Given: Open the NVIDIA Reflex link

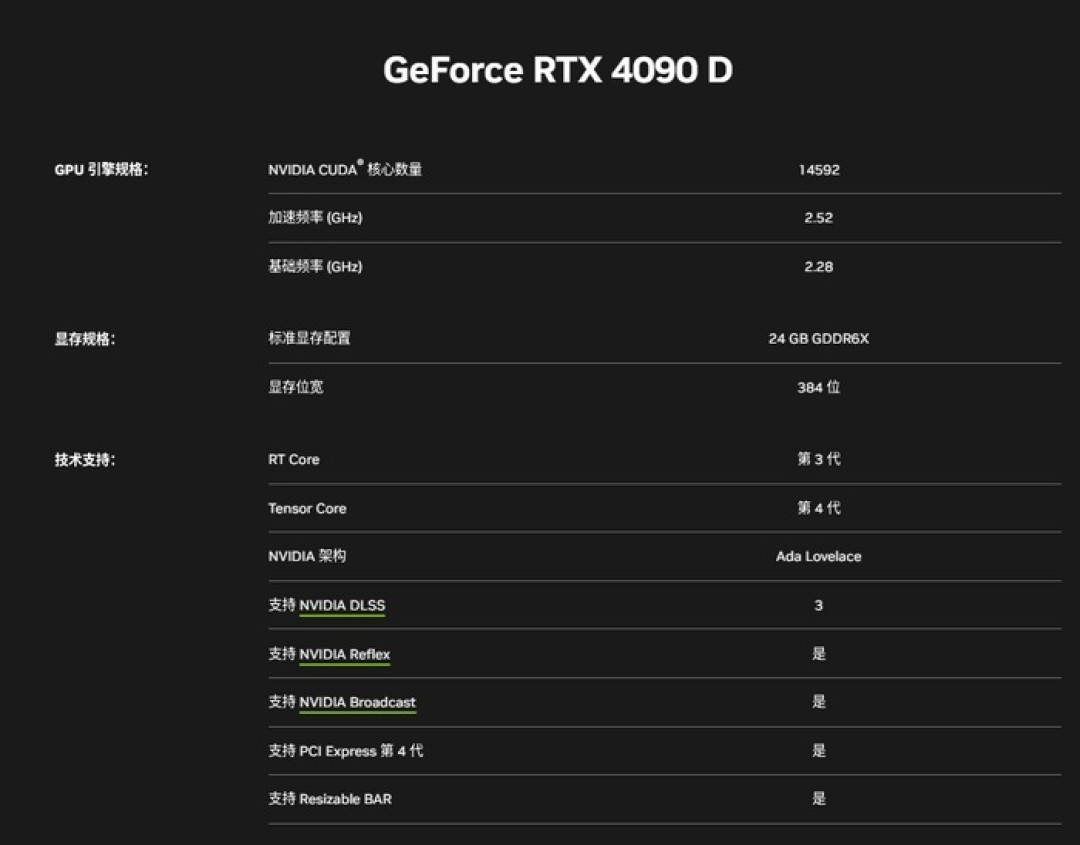Looking at the screenshot, I should pos(345,653).
